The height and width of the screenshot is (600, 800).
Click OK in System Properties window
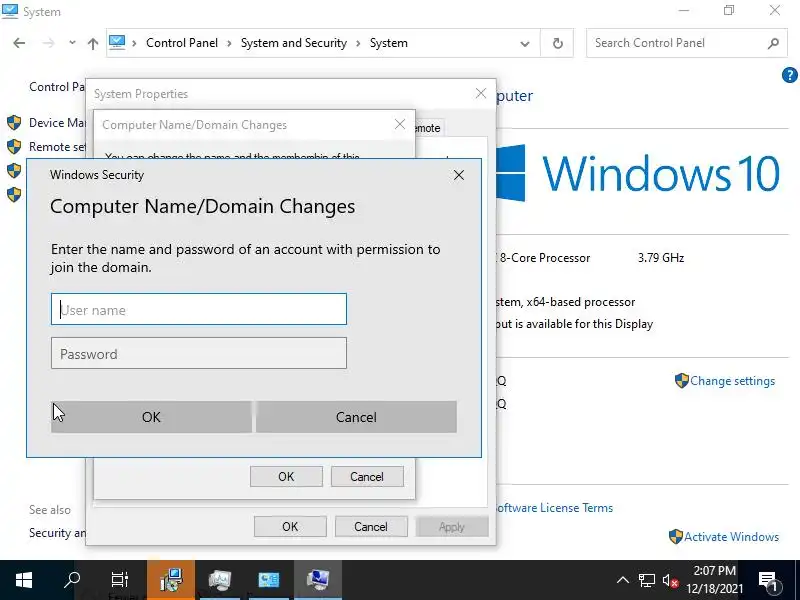(x=290, y=527)
